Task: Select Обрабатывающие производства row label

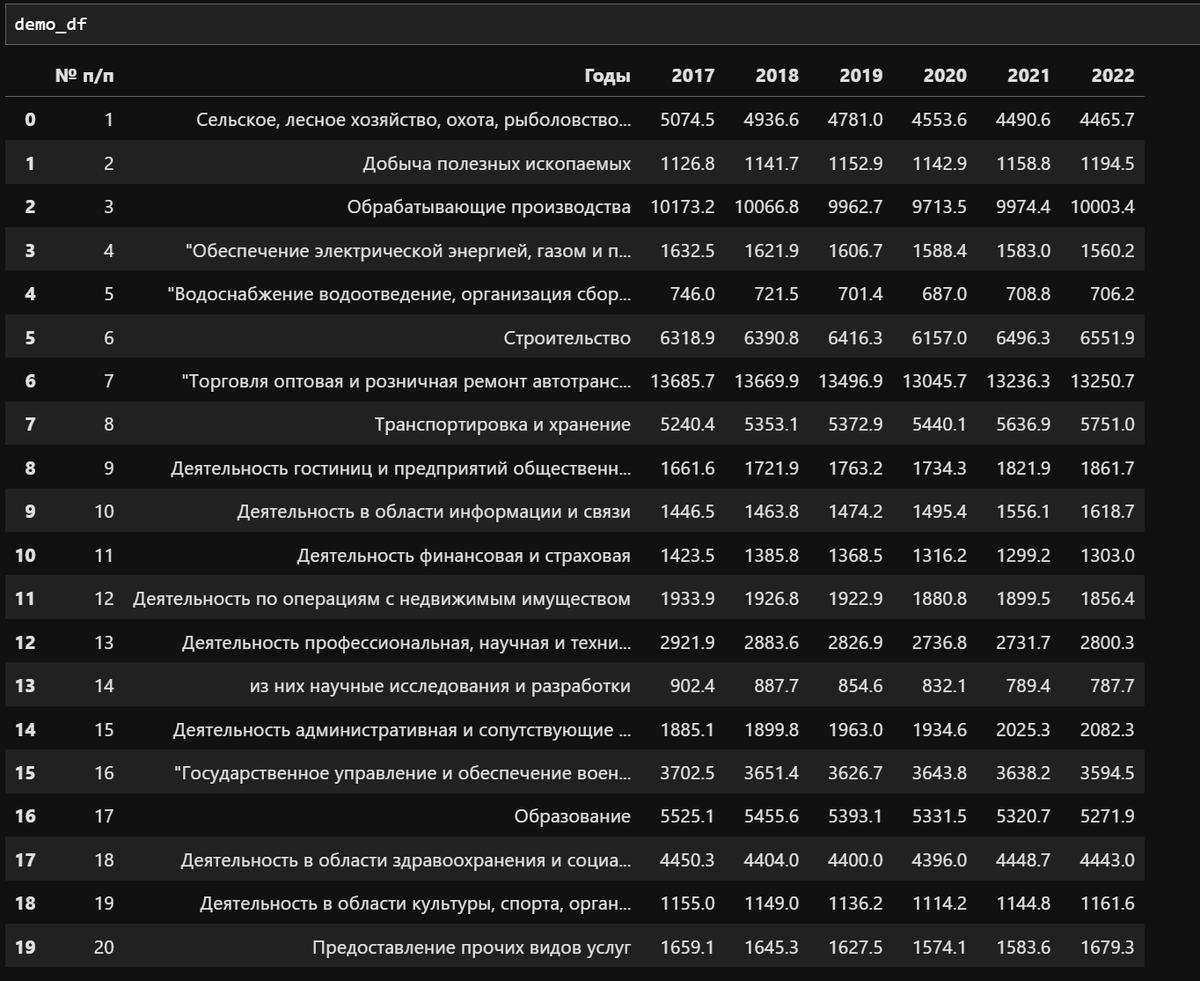Action: [489, 207]
